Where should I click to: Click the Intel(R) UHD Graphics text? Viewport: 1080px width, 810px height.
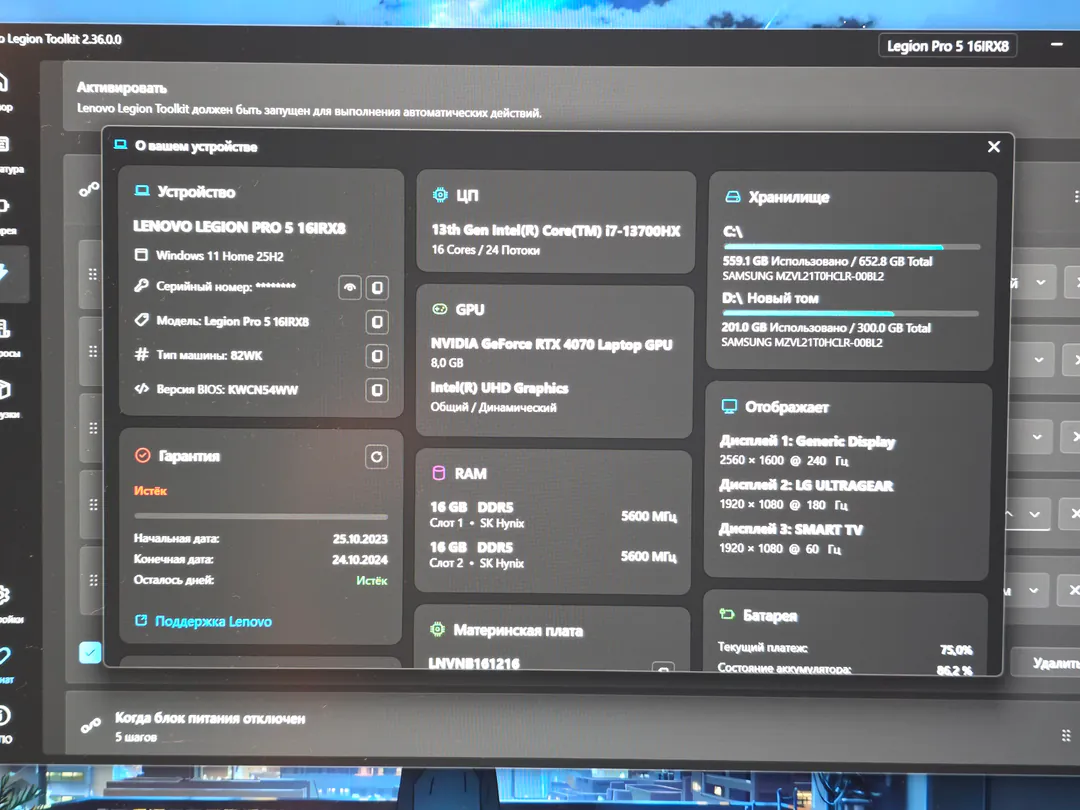(499, 388)
